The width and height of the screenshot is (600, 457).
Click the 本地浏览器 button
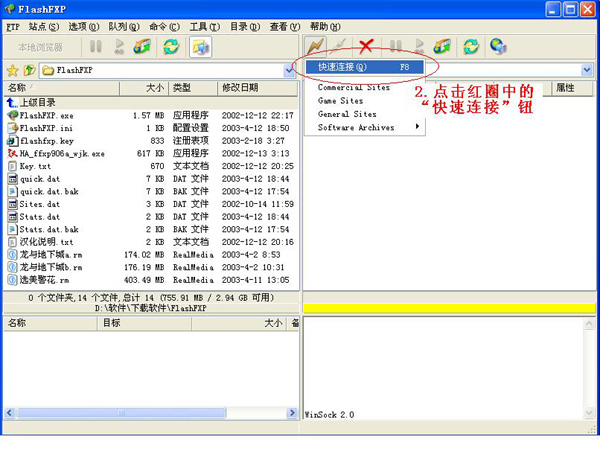click(40, 46)
